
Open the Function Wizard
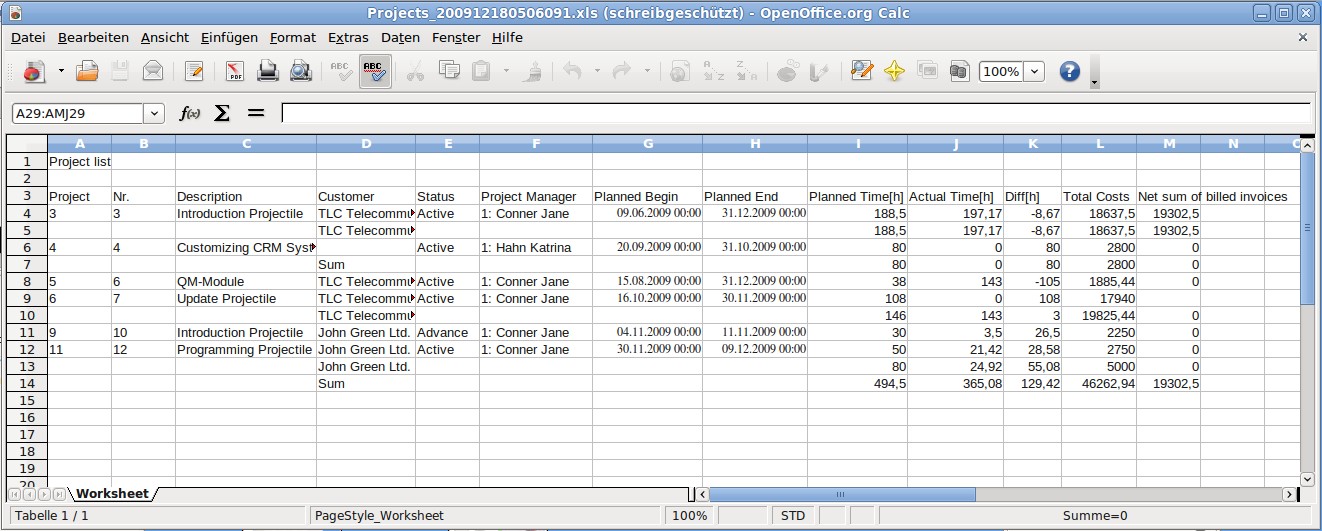point(189,113)
